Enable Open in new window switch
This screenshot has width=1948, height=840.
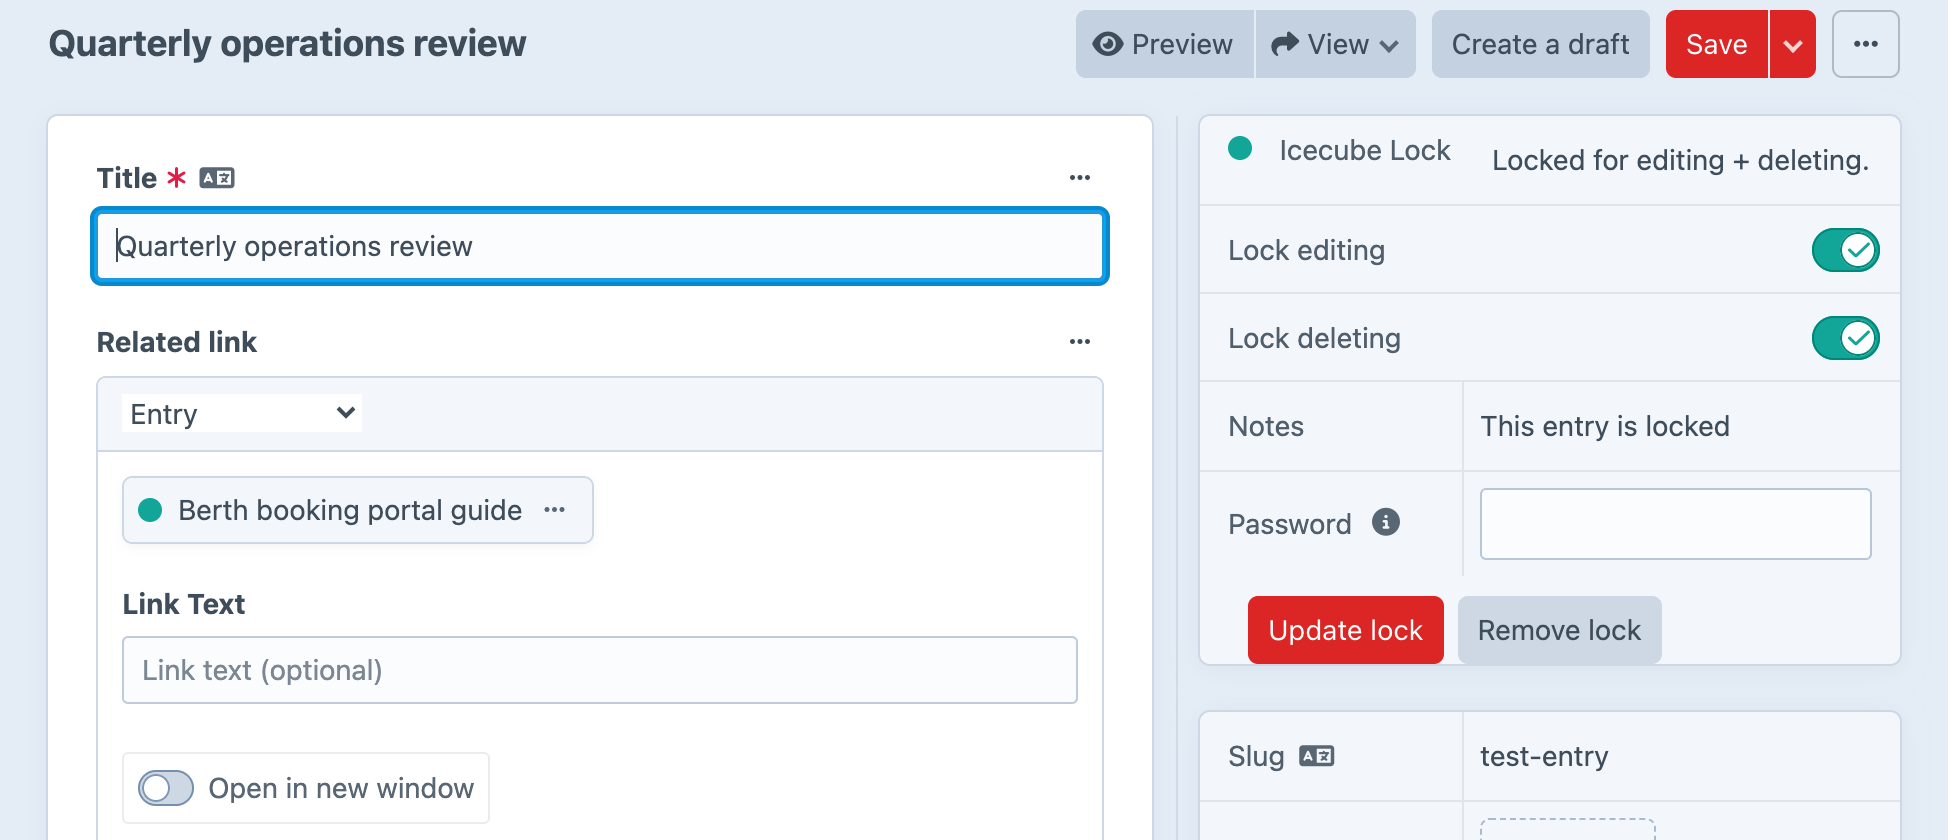tap(166, 788)
